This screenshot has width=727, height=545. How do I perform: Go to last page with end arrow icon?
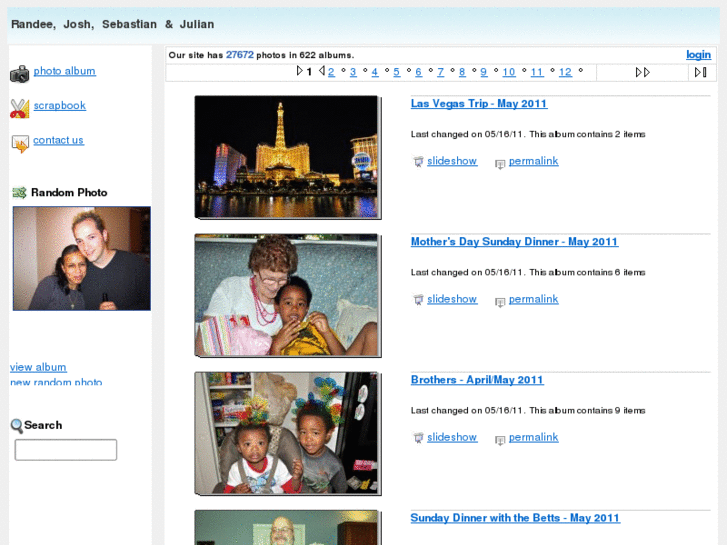point(701,72)
